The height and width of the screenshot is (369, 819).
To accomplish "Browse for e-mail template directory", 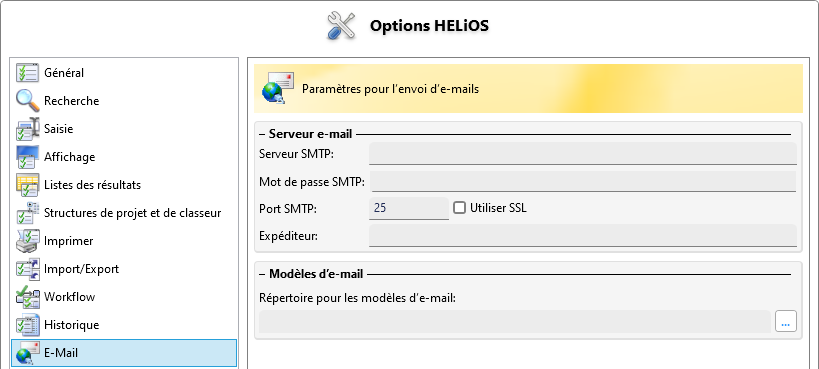I will pyautogui.click(x=786, y=322).
